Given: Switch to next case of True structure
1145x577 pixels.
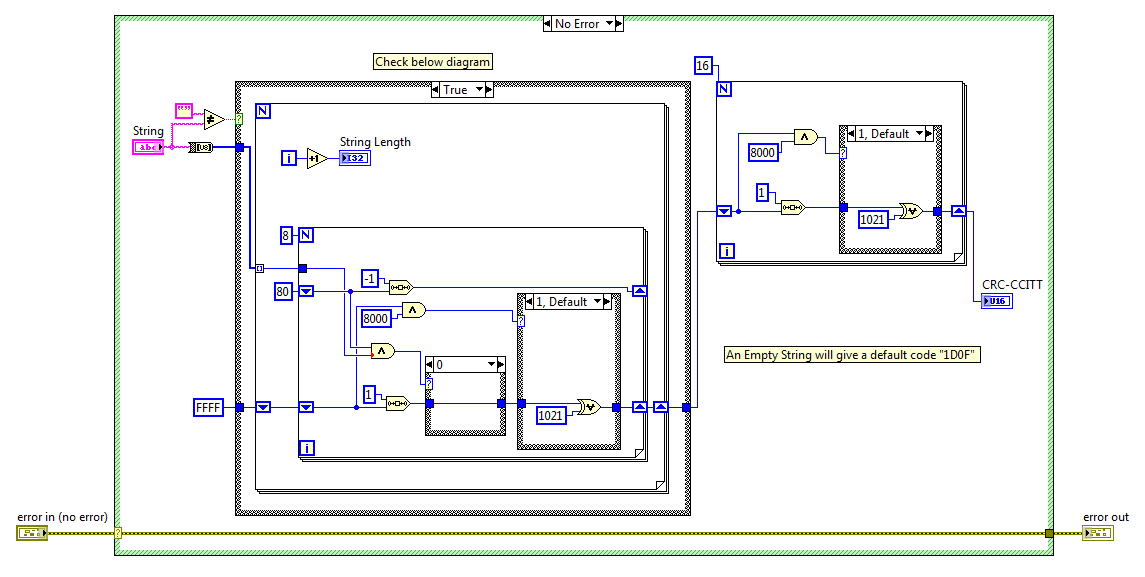Looking at the screenshot, I should click(x=490, y=90).
